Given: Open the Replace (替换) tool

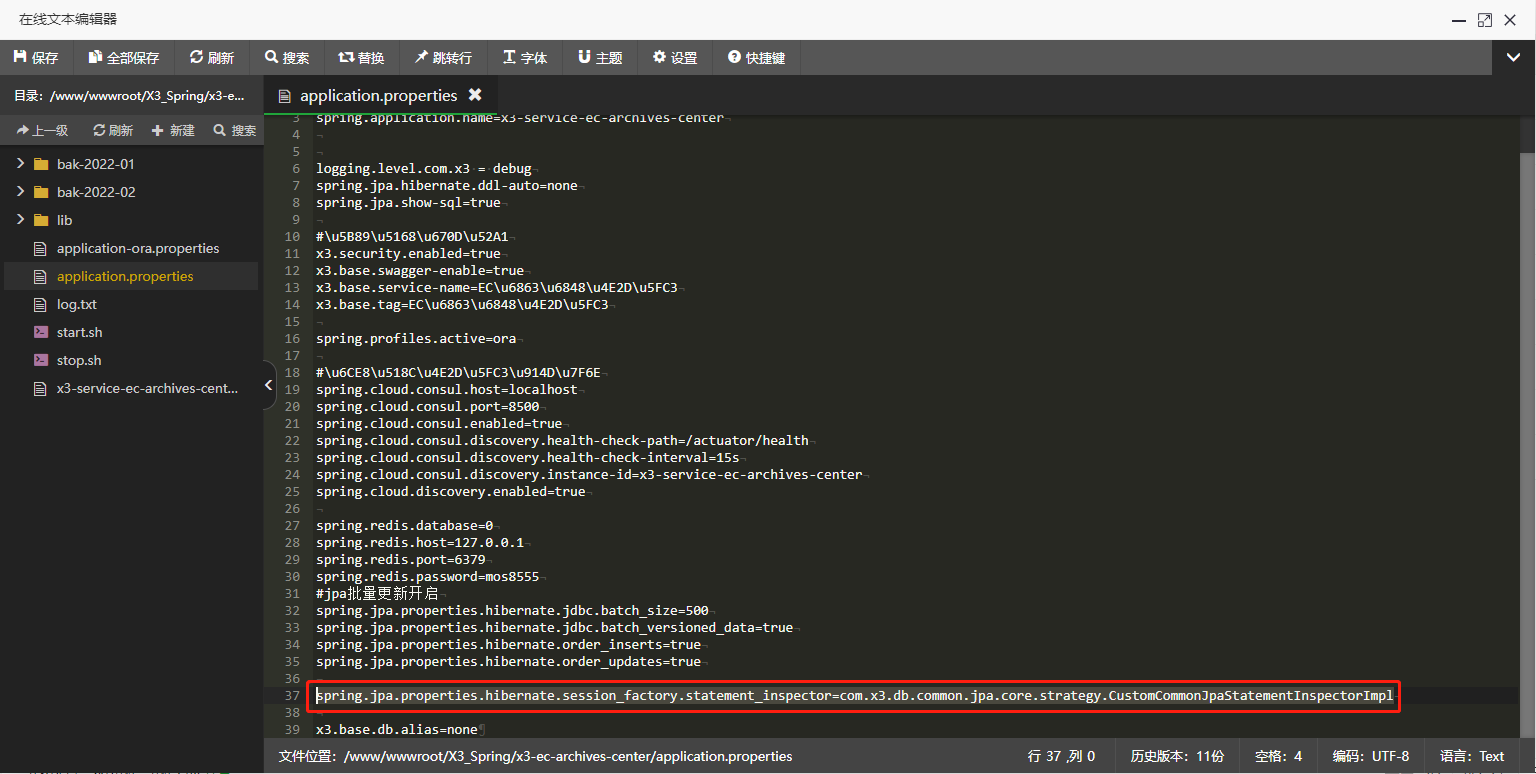Looking at the screenshot, I should coord(361,58).
